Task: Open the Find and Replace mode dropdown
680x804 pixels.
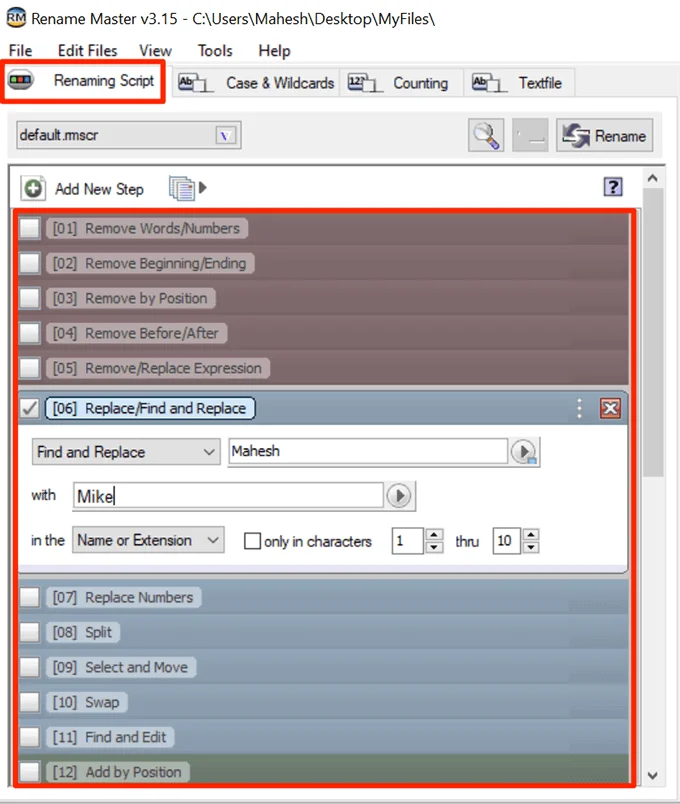Action: coord(126,452)
